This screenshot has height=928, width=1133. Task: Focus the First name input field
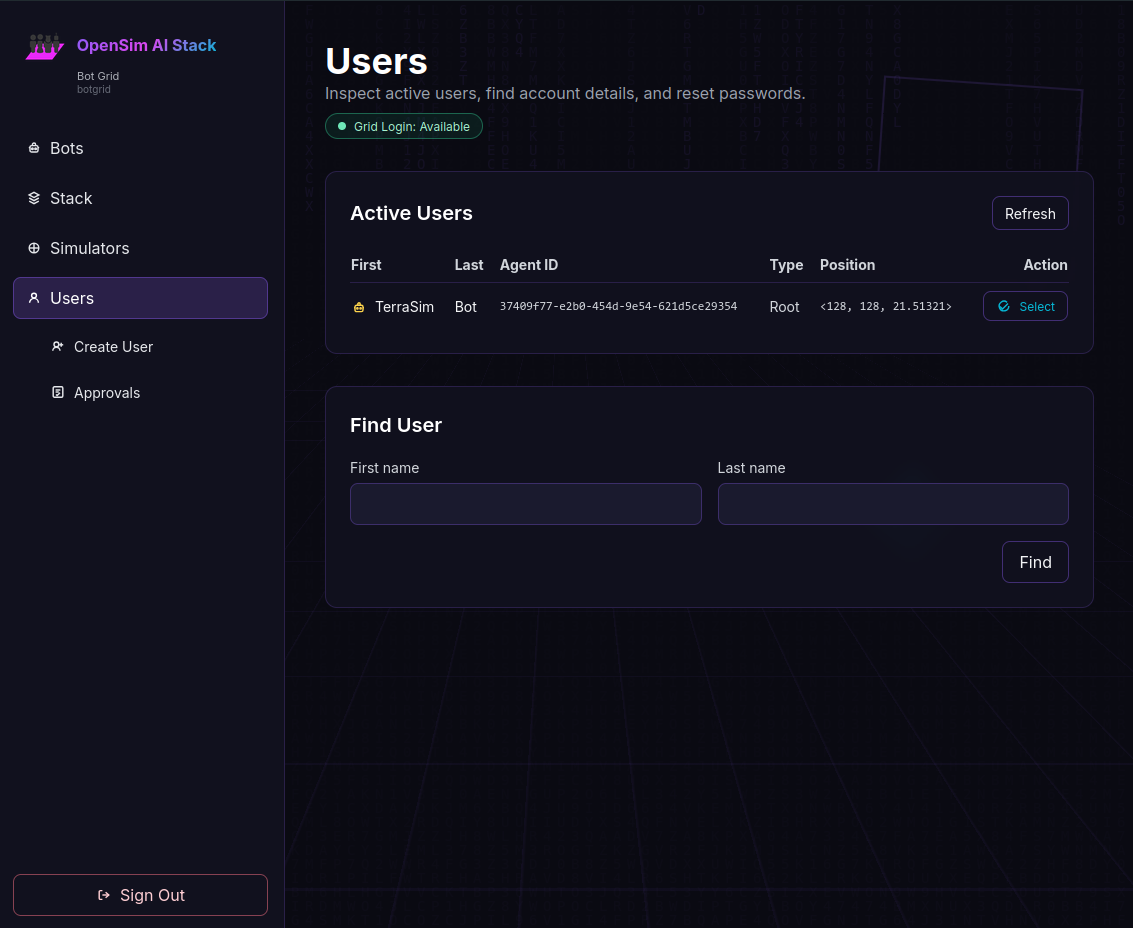click(x=525, y=504)
